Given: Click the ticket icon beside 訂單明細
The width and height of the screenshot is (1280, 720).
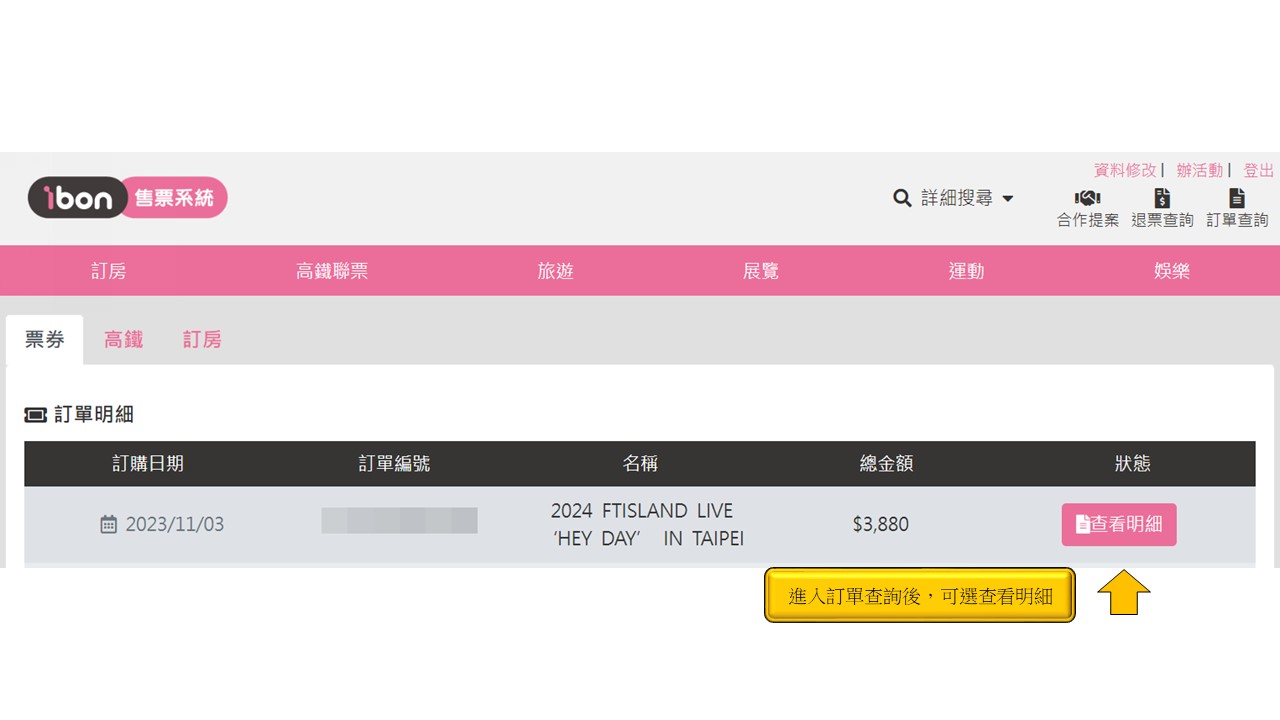Looking at the screenshot, I should click(35, 415).
